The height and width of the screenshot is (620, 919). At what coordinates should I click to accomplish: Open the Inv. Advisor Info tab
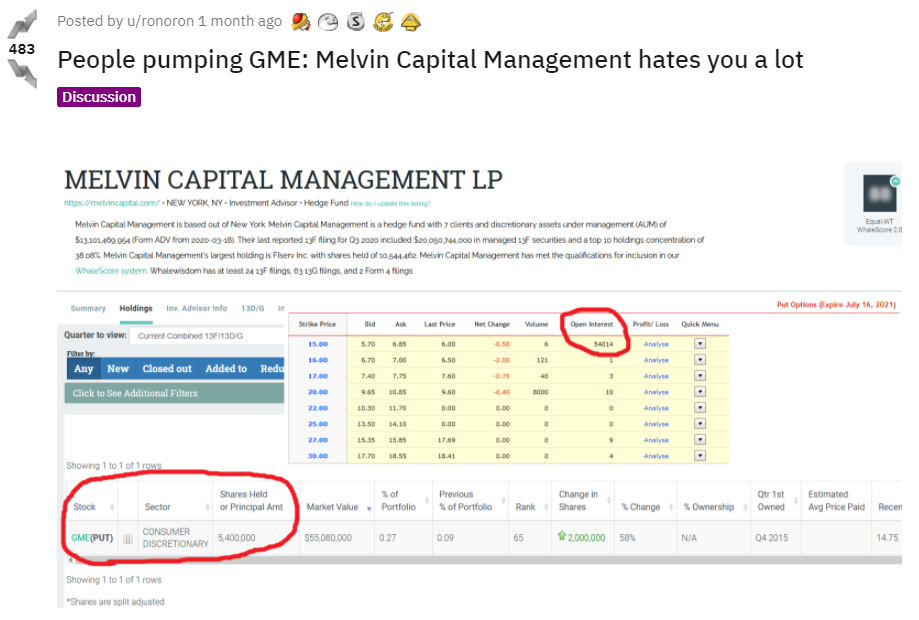coord(197,308)
